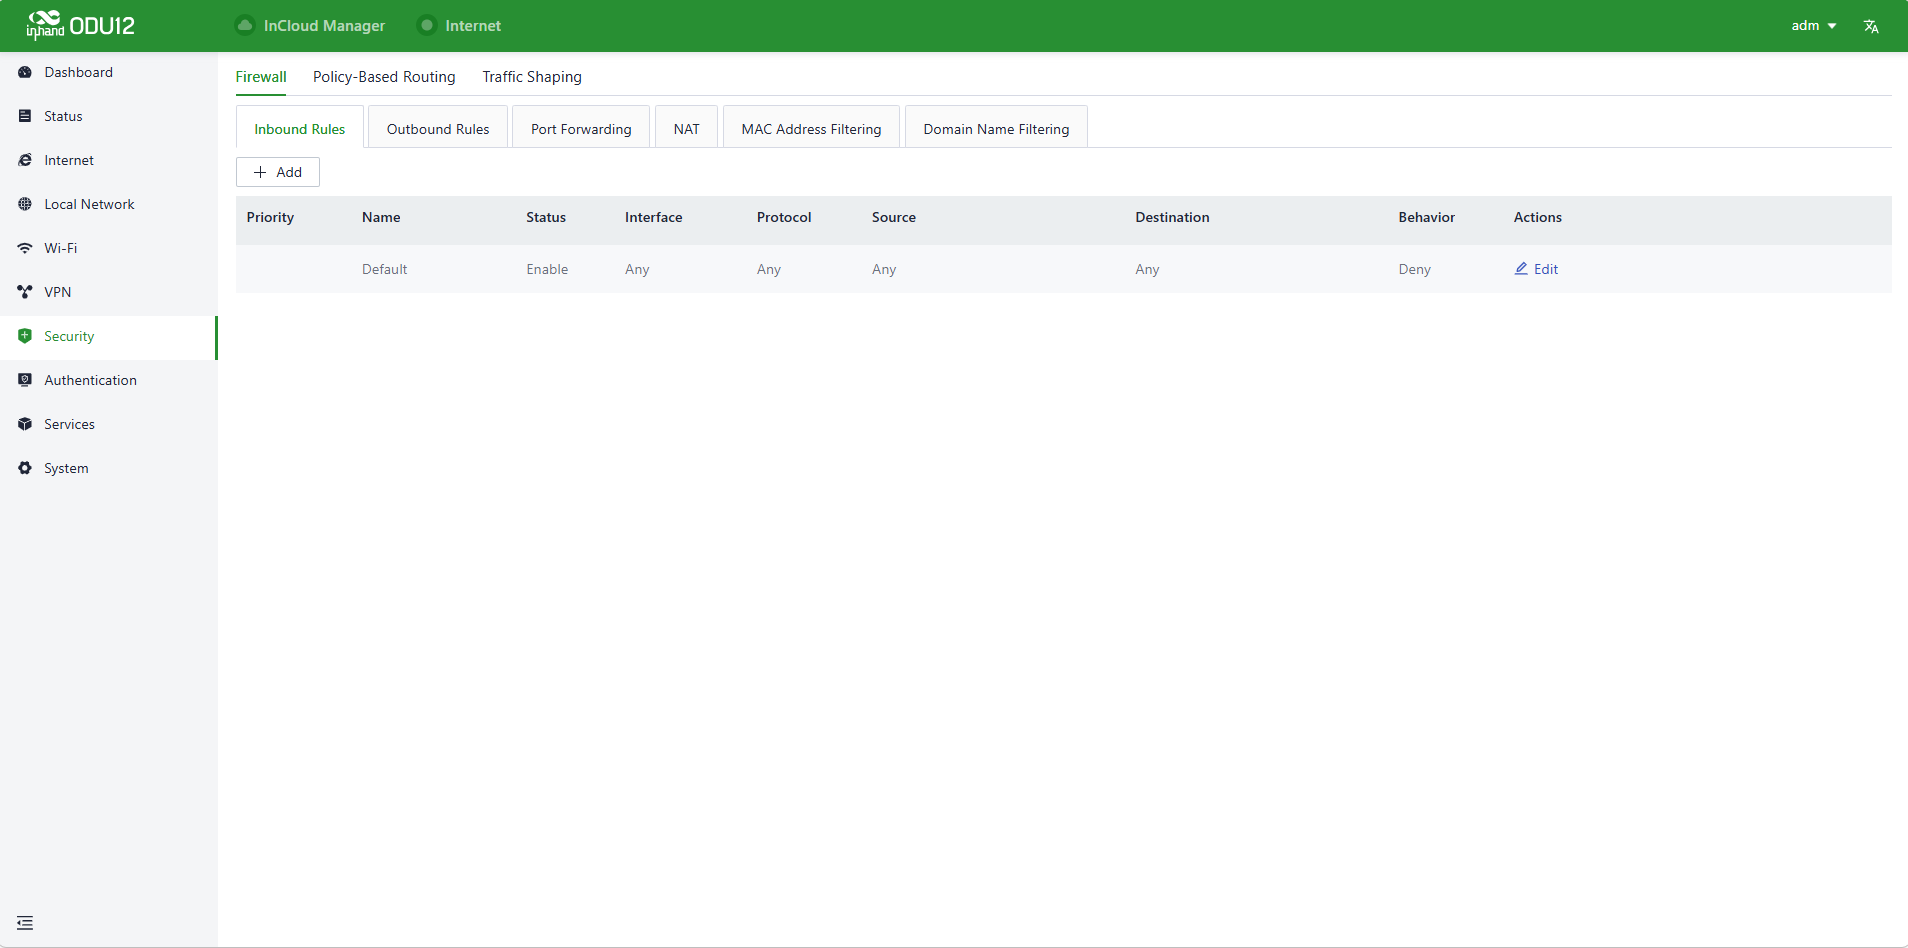The width and height of the screenshot is (1908, 948).
Task: Add a new inbound rule
Action: pyautogui.click(x=278, y=172)
